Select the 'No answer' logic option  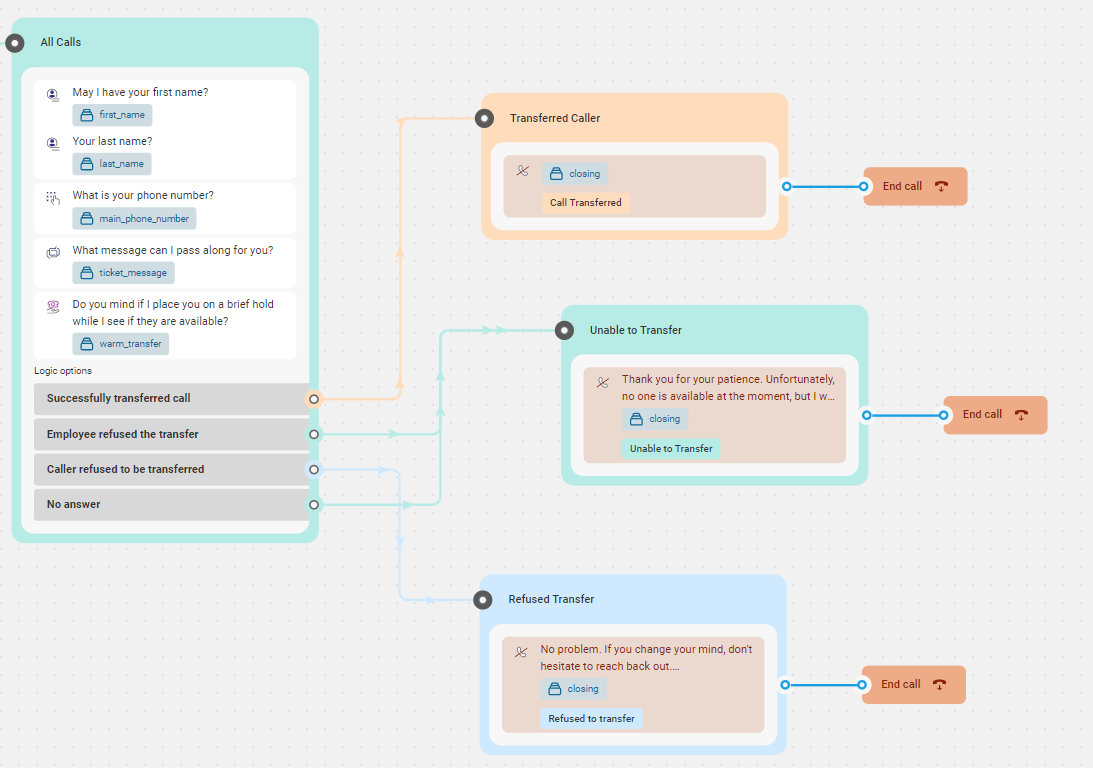pos(171,505)
